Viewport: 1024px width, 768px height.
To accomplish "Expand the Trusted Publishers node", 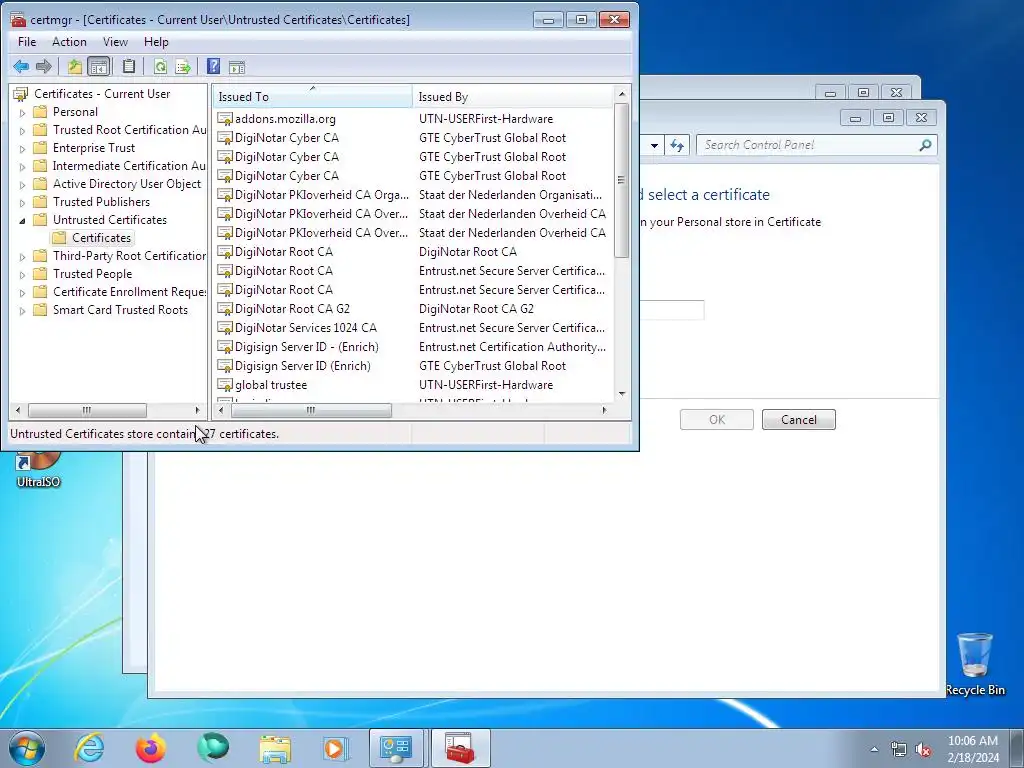I will [x=22, y=202].
